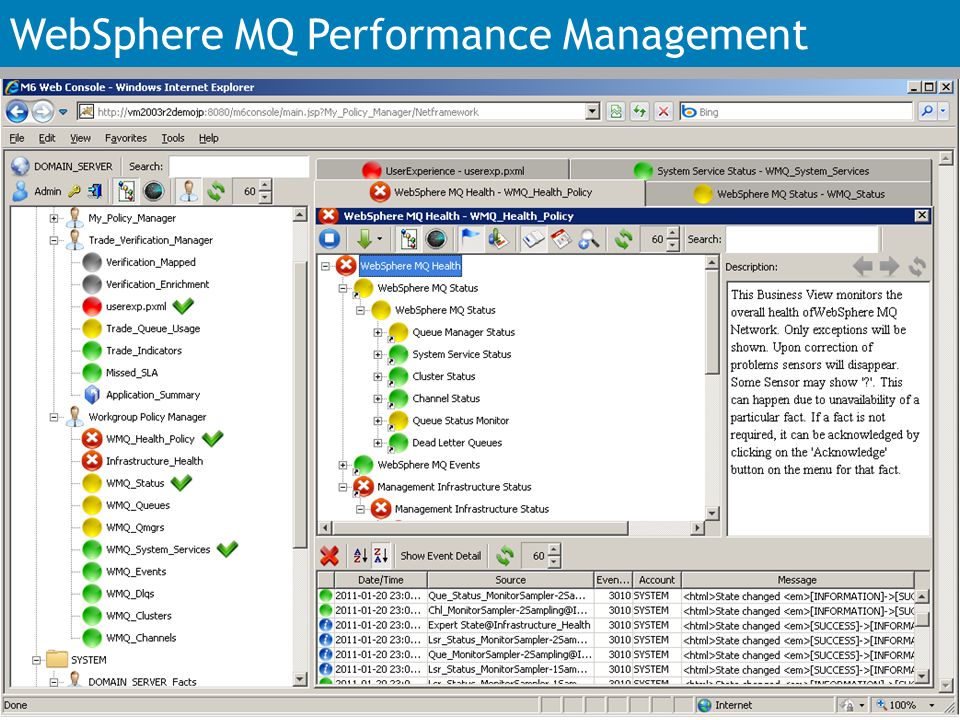Image resolution: width=960 pixels, height=720 pixels.
Task: Click the Show Event Detail button
Action: (x=441, y=556)
